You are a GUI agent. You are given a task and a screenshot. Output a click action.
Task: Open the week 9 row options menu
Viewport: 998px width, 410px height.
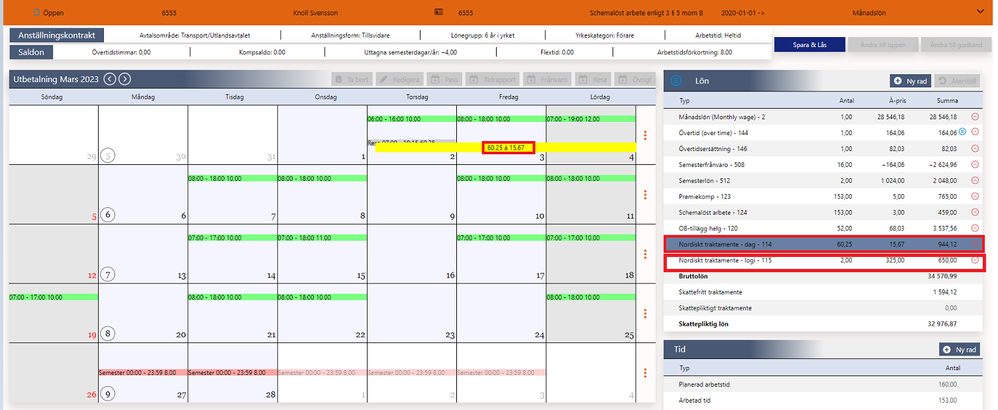645,373
